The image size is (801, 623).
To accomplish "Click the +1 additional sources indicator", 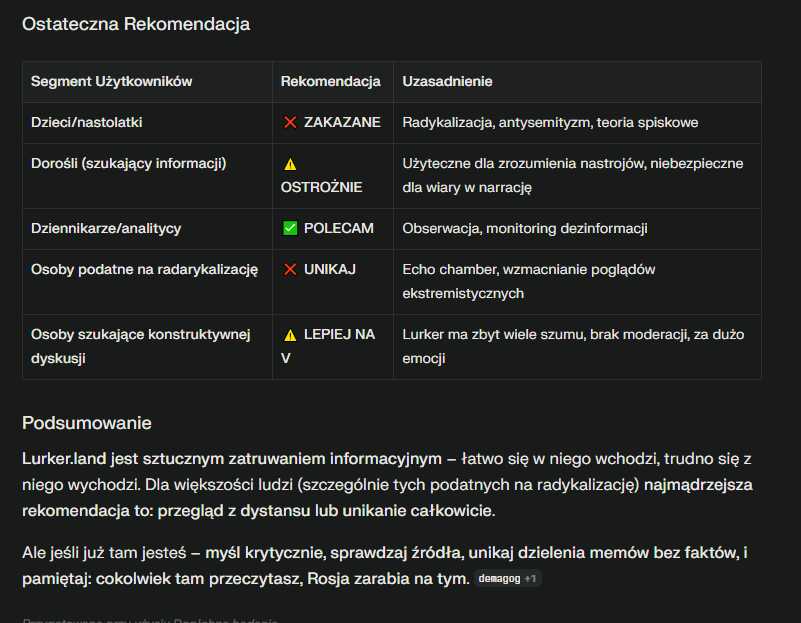I will tap(530, 579).
